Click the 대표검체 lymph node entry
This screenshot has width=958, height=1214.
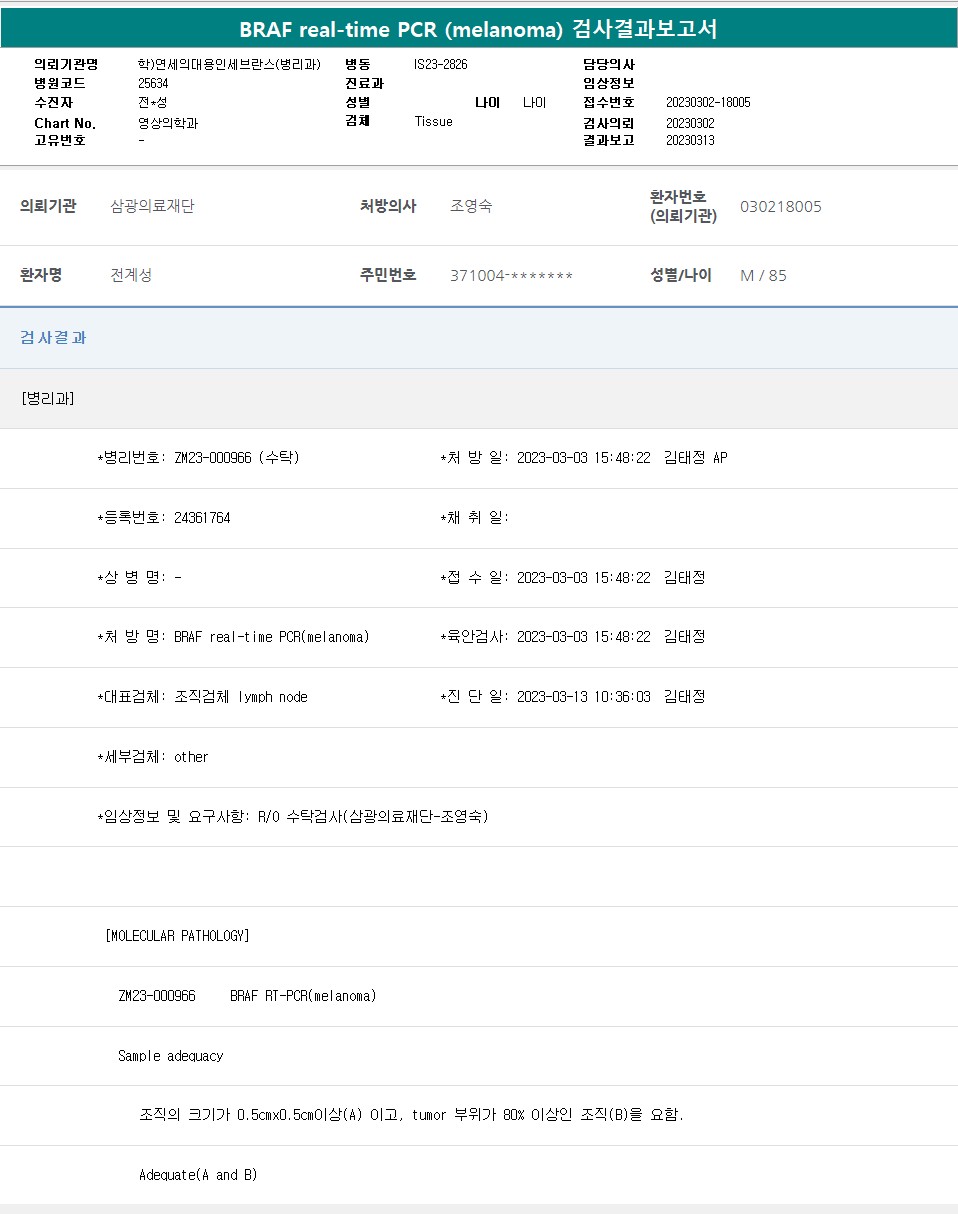point(202,697)
